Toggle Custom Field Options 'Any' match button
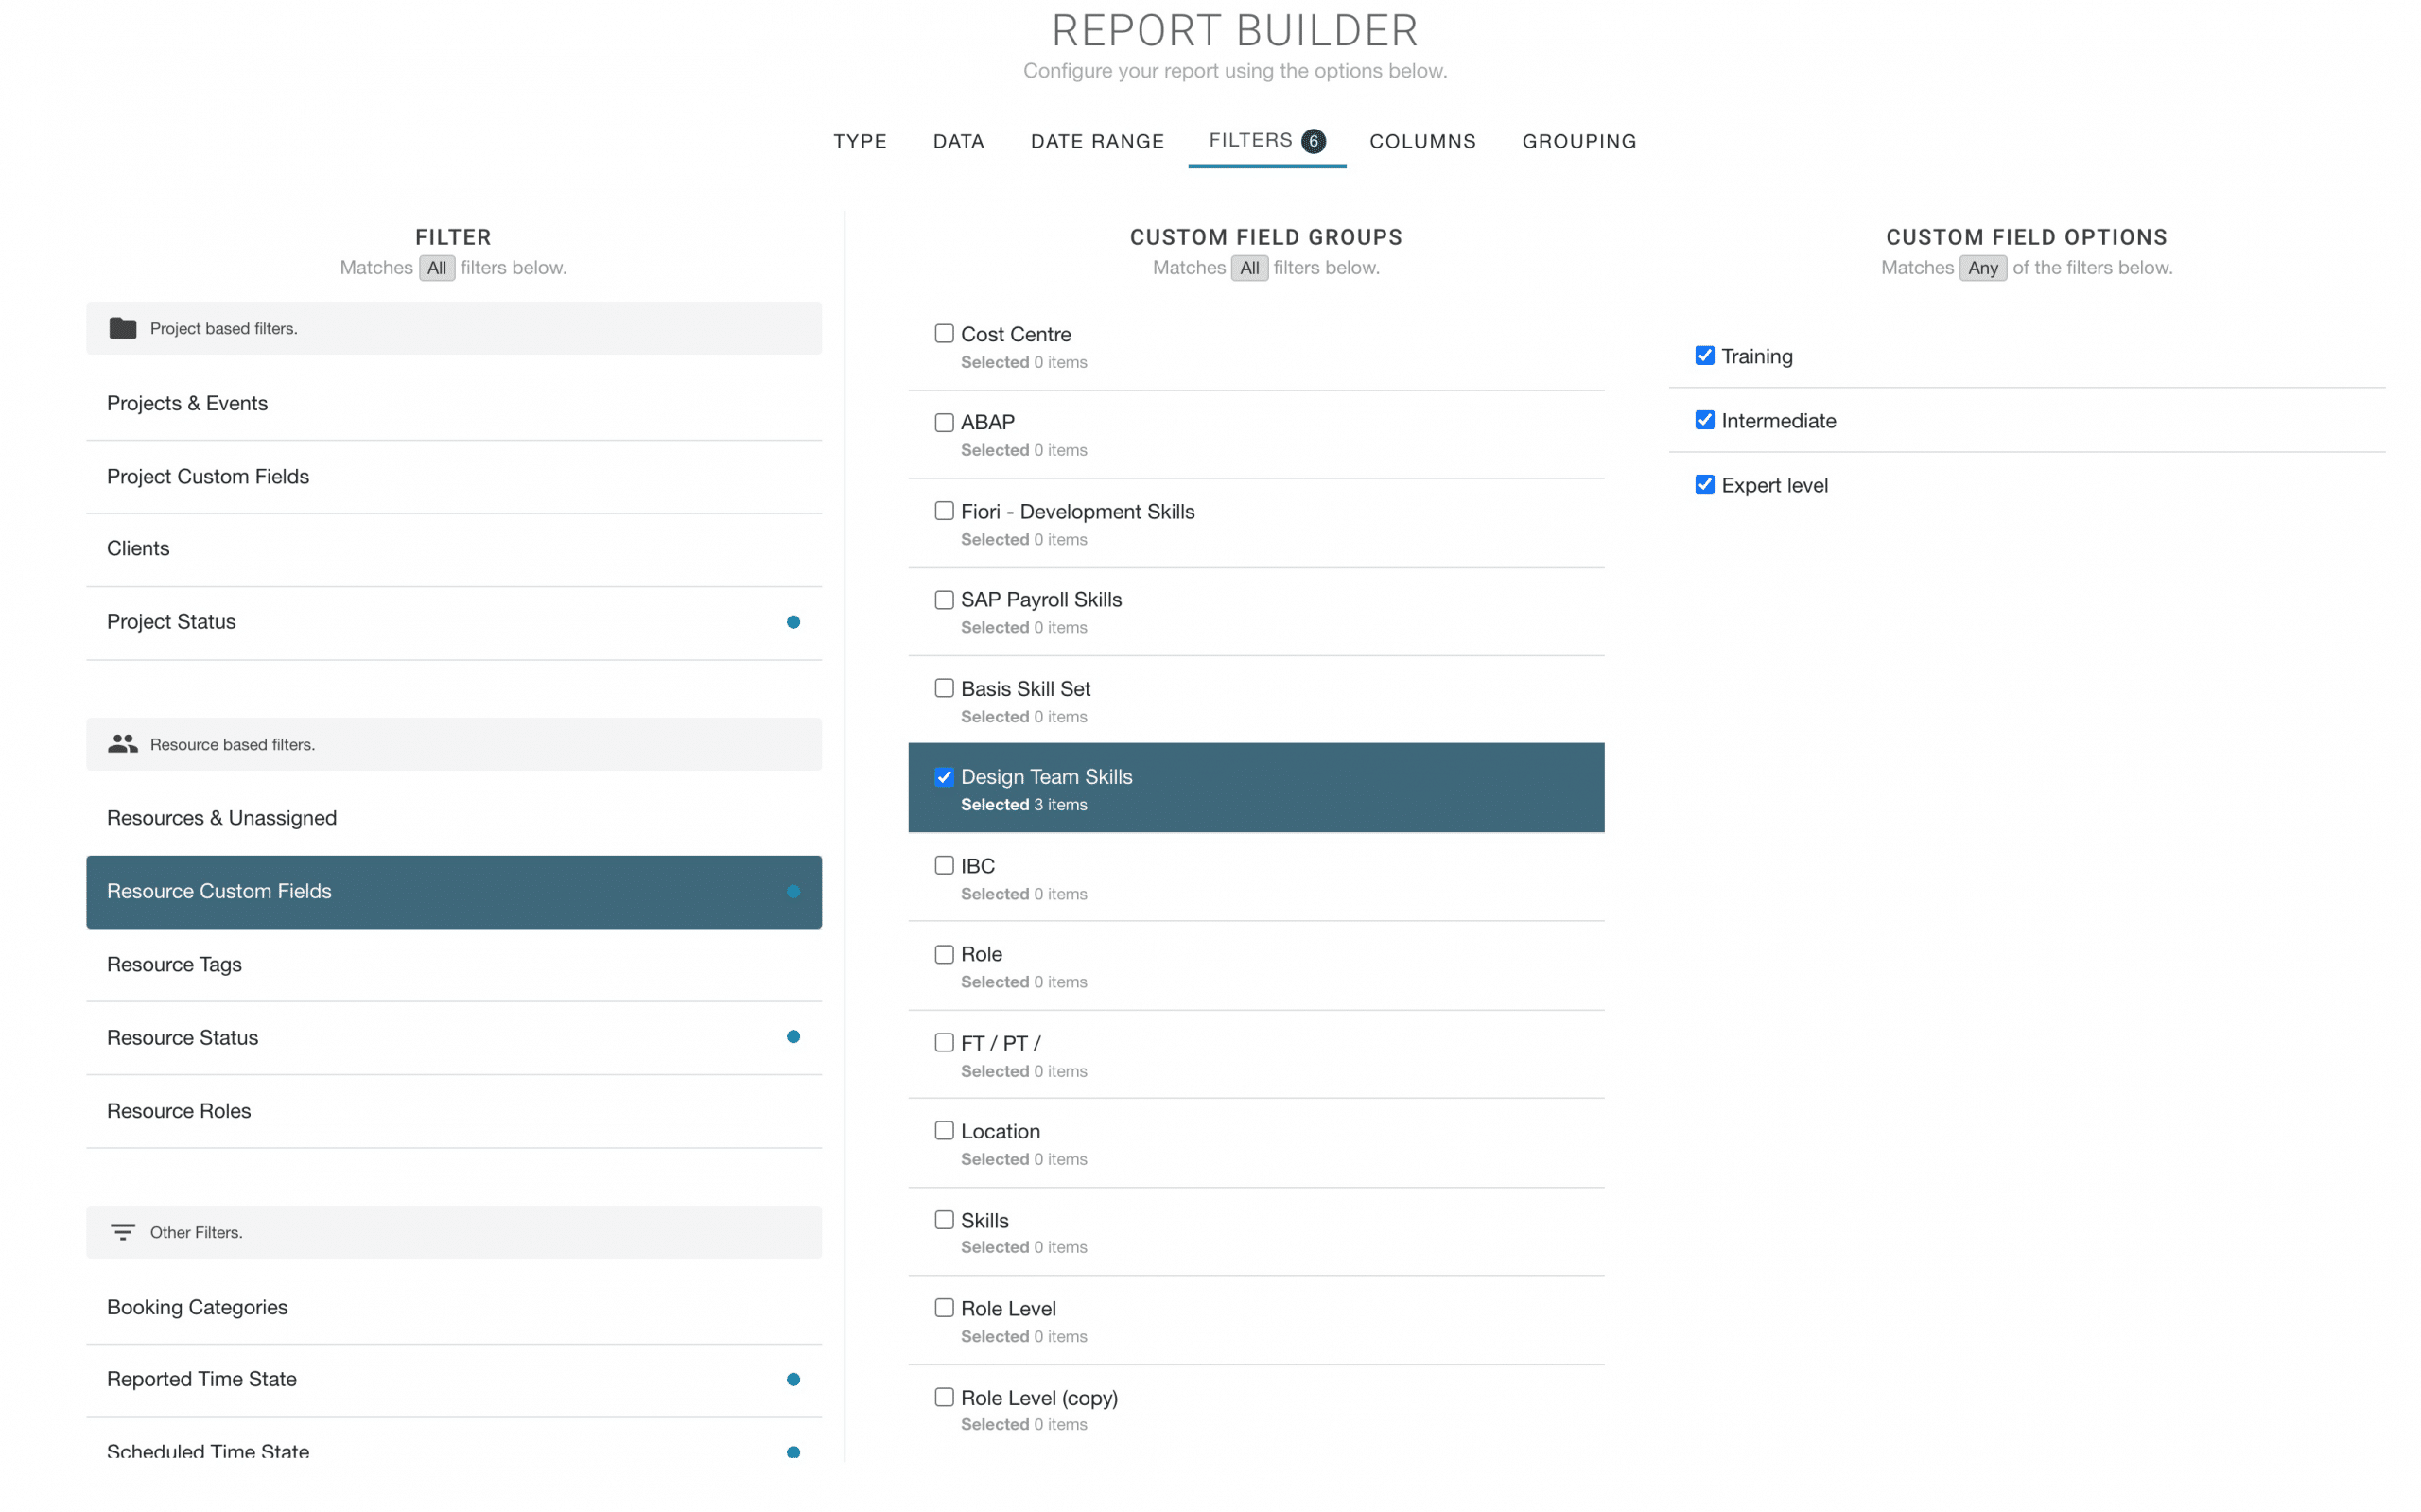The height and width of the screenshot is (1512, 2421). pyautogui.click(x=1982, y=268)
